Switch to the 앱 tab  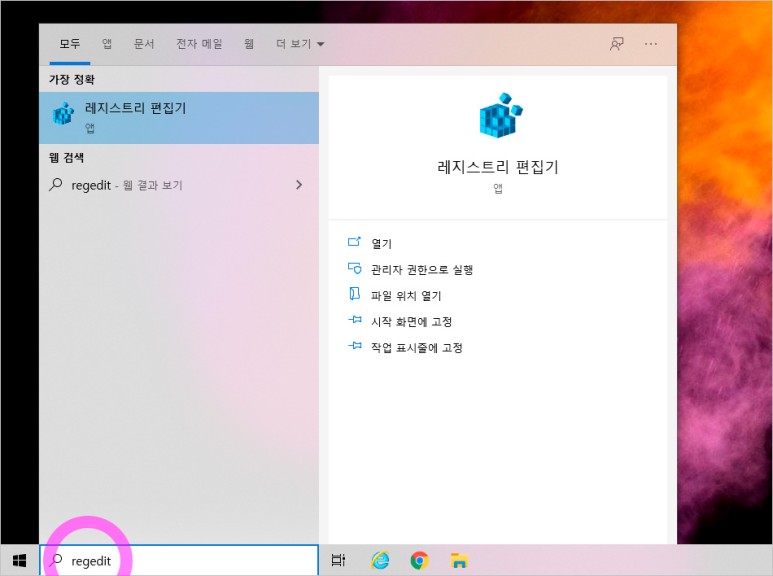click(x=107, y=44)
